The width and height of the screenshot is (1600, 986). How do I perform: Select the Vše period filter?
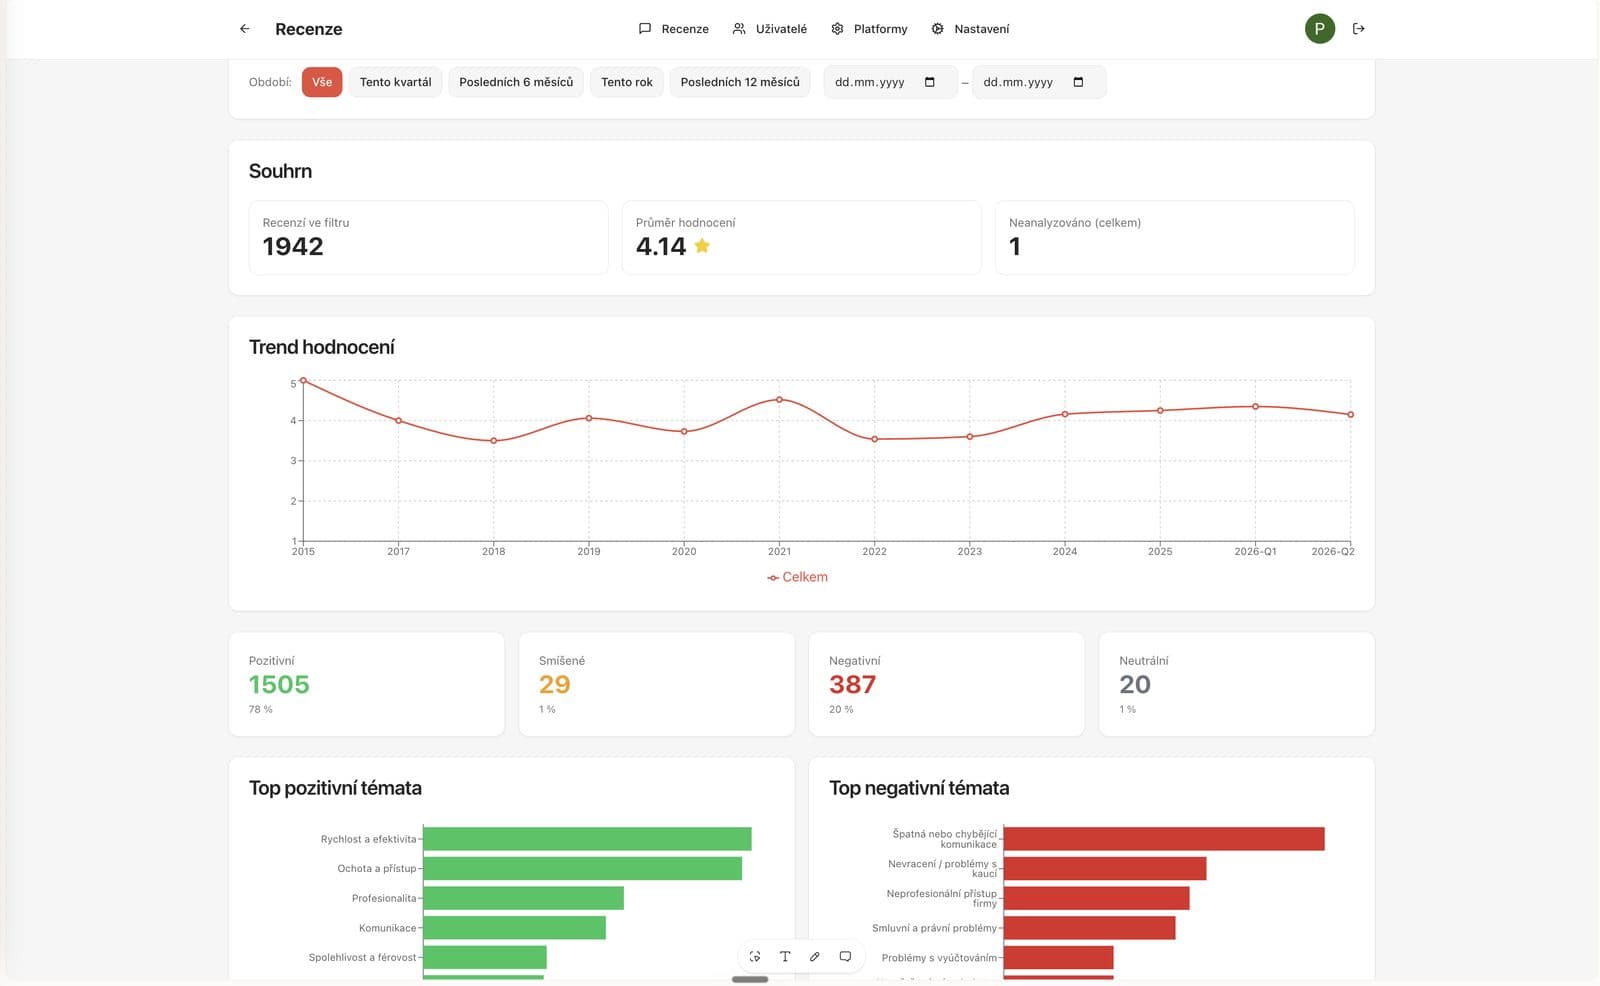tap(322, 82)
